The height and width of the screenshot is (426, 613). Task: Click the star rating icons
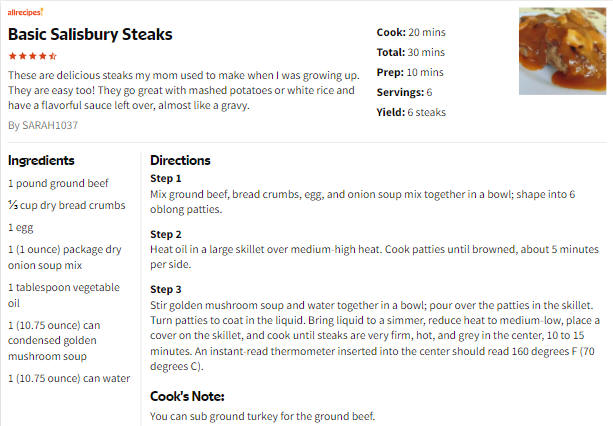point(33,56)
